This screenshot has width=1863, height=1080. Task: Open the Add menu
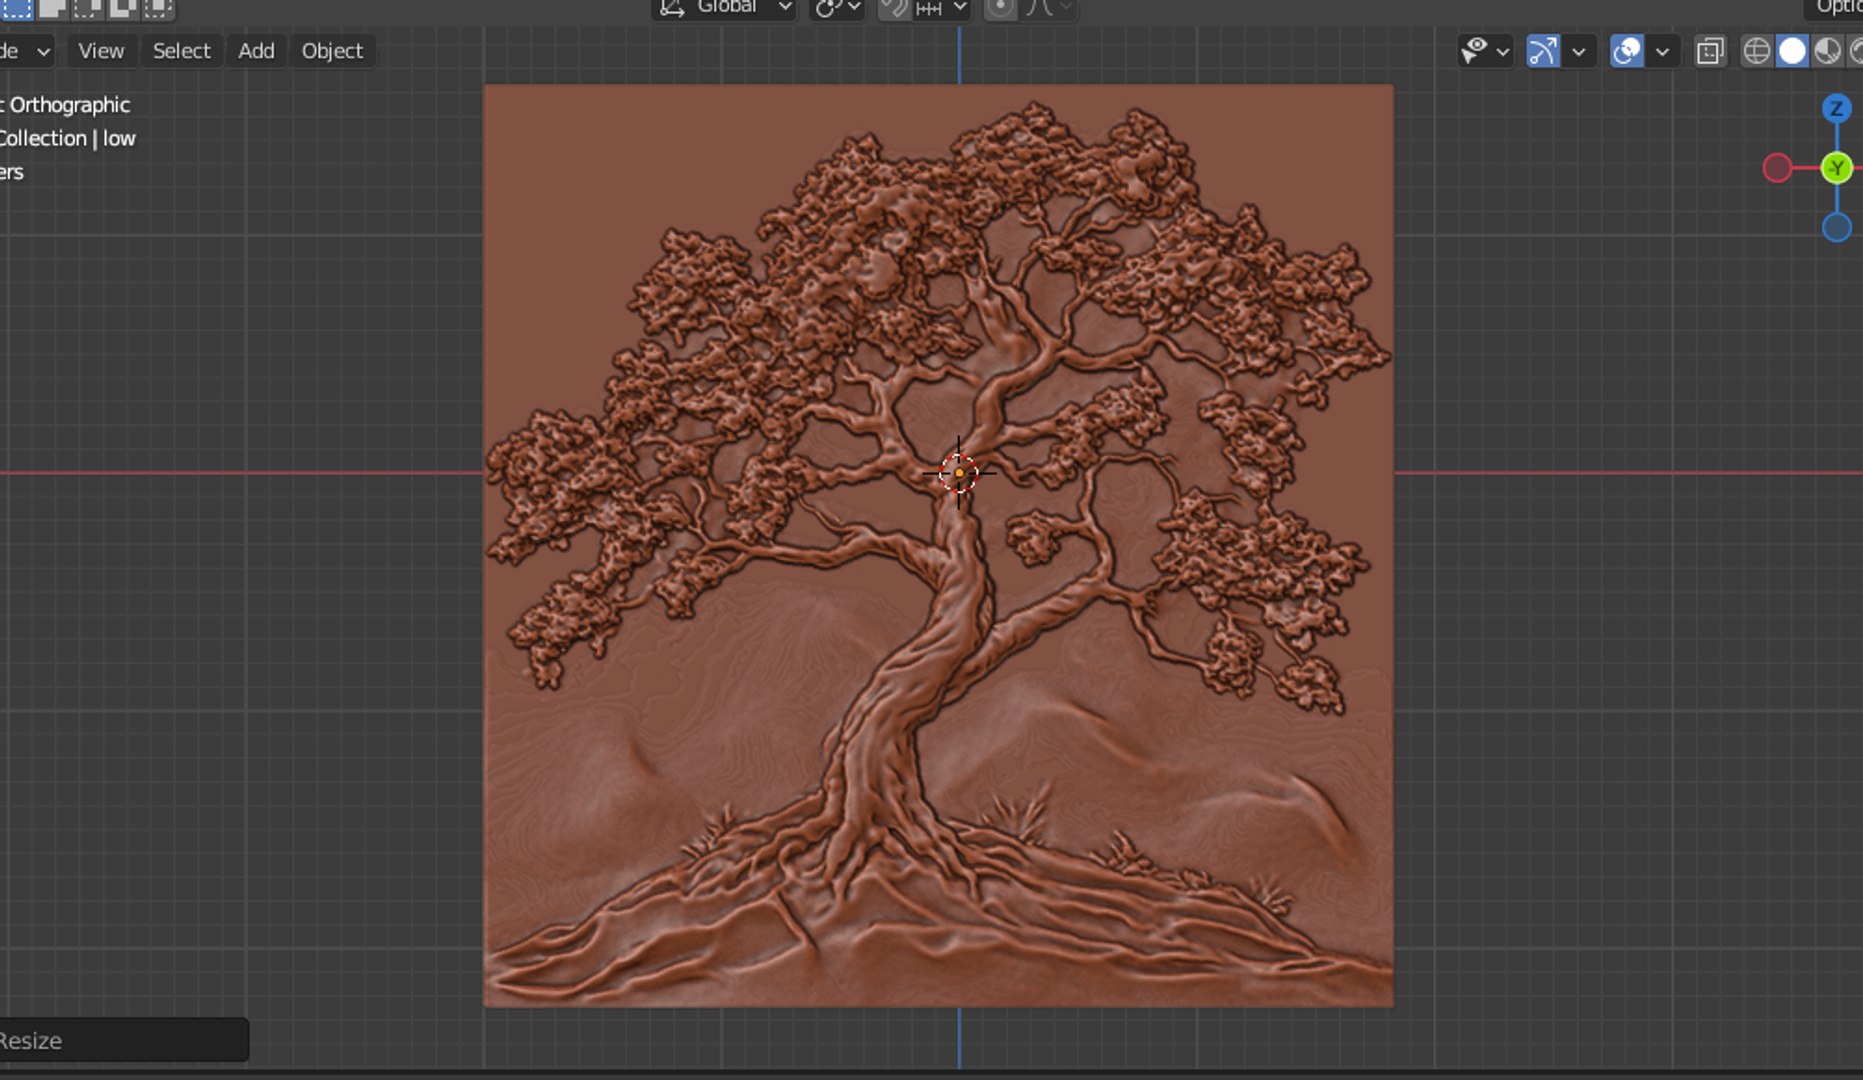256,51
